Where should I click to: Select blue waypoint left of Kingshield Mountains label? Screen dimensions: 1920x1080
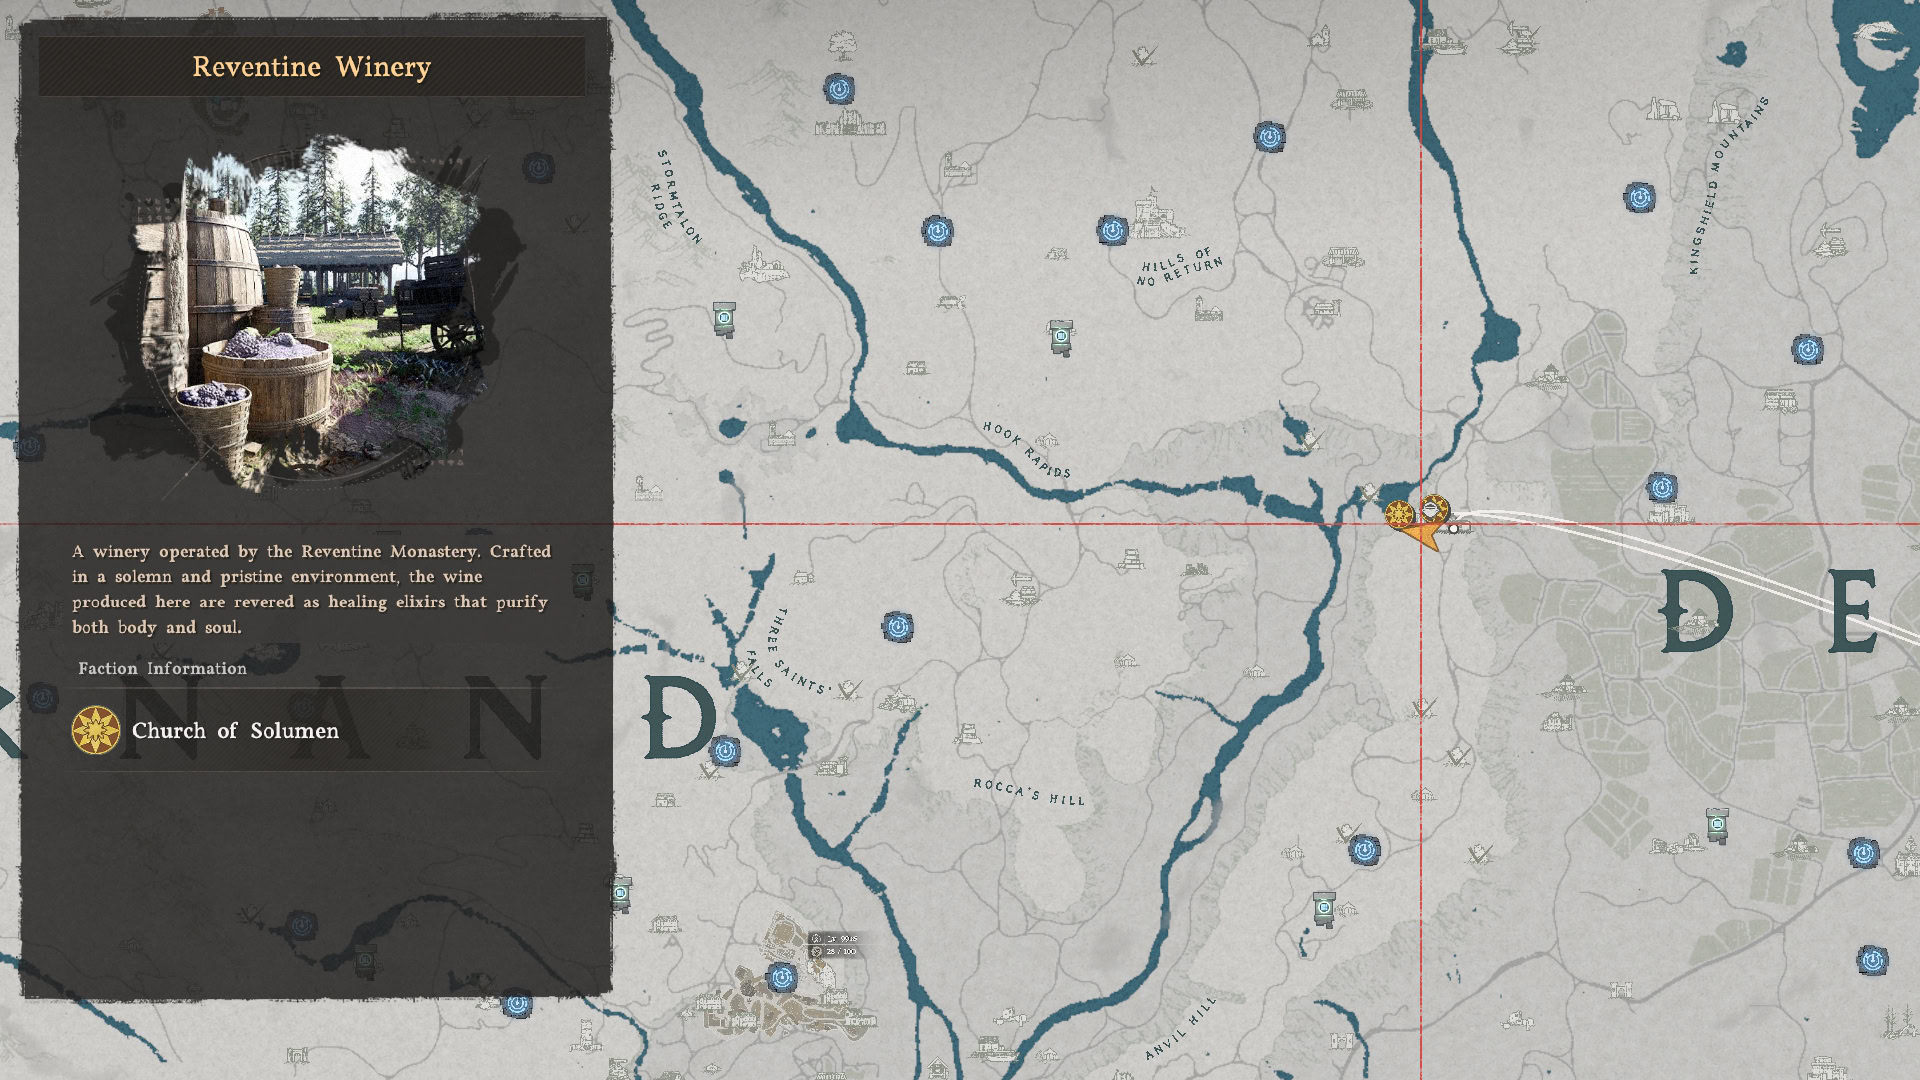1639,198
